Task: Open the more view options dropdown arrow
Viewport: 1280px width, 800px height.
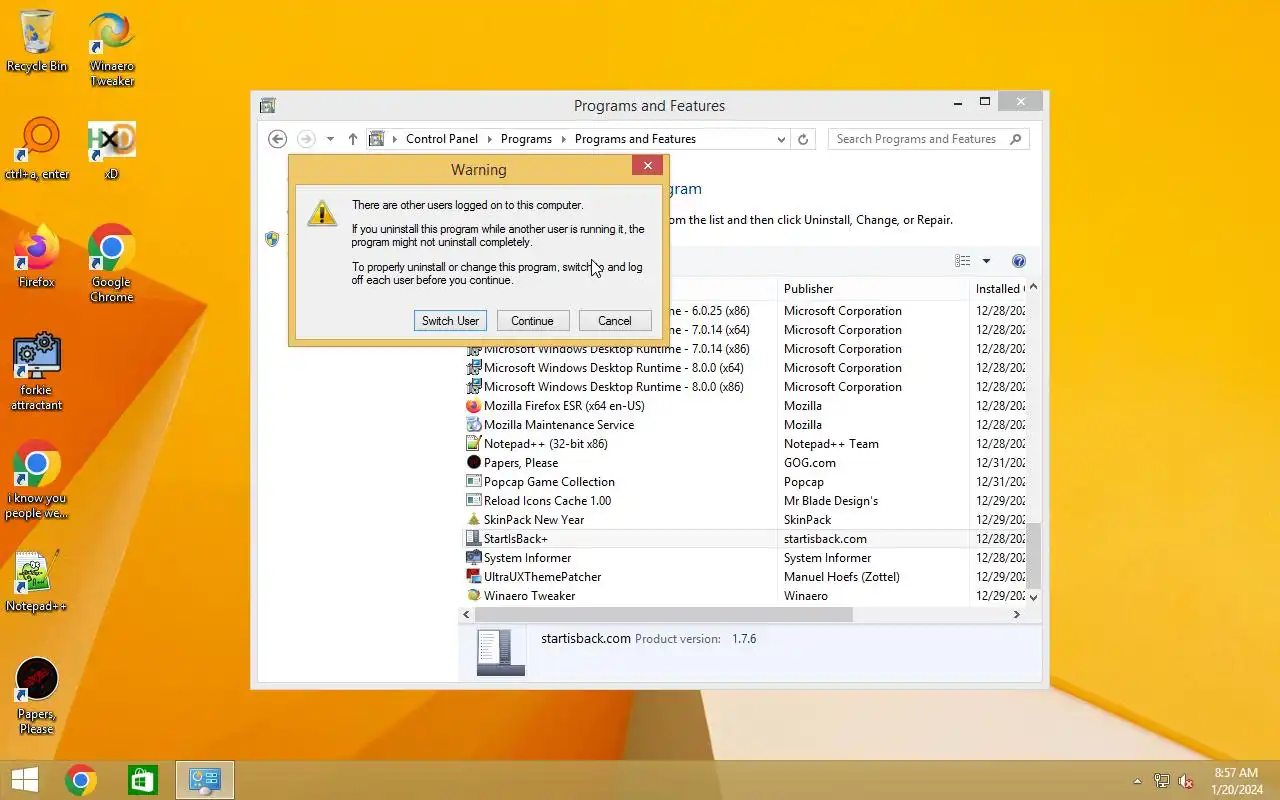Action: 986,261
